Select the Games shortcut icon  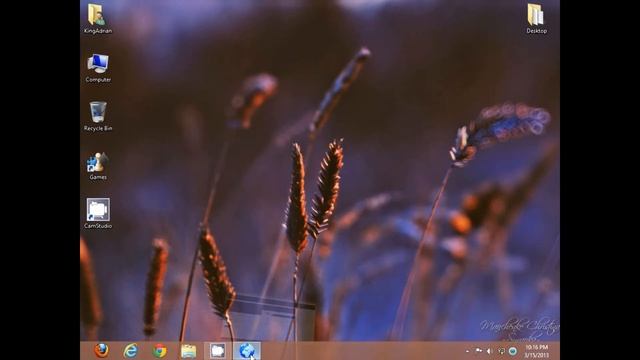[x=98, y=165]
